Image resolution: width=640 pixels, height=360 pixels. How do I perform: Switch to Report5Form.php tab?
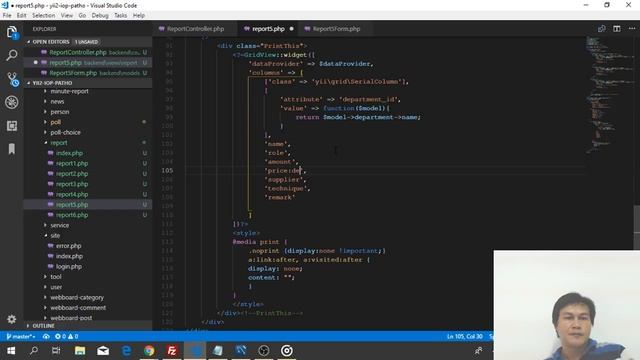[336, 29]
